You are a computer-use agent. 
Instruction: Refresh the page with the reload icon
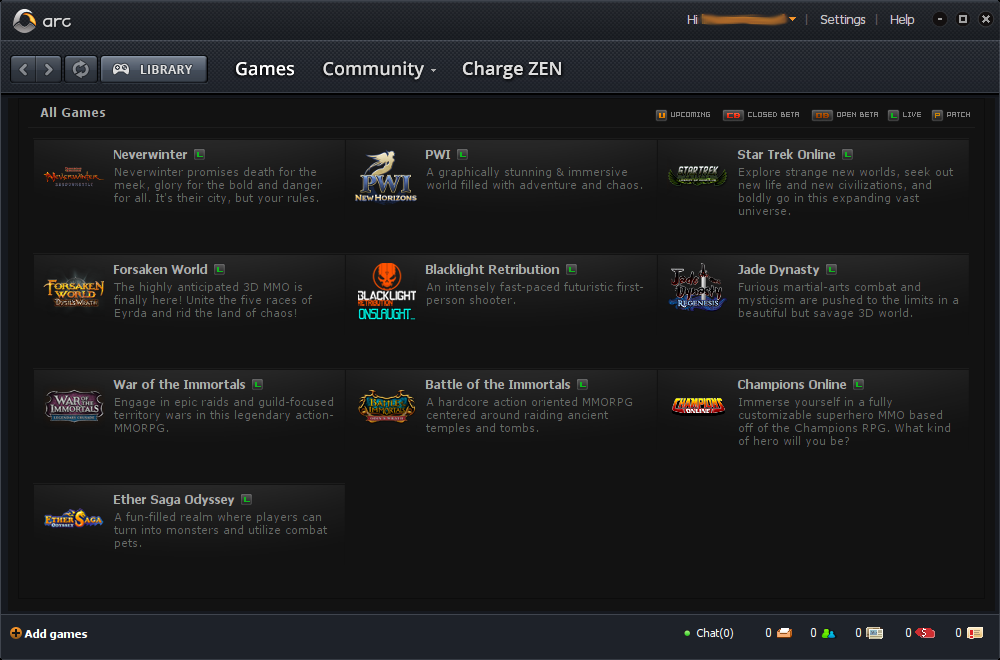click(80, 69)
